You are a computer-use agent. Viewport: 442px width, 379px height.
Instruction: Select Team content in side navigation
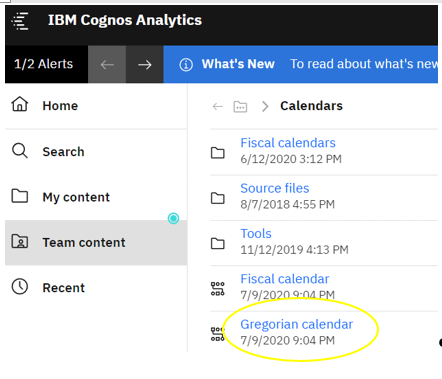coord(96,243)
